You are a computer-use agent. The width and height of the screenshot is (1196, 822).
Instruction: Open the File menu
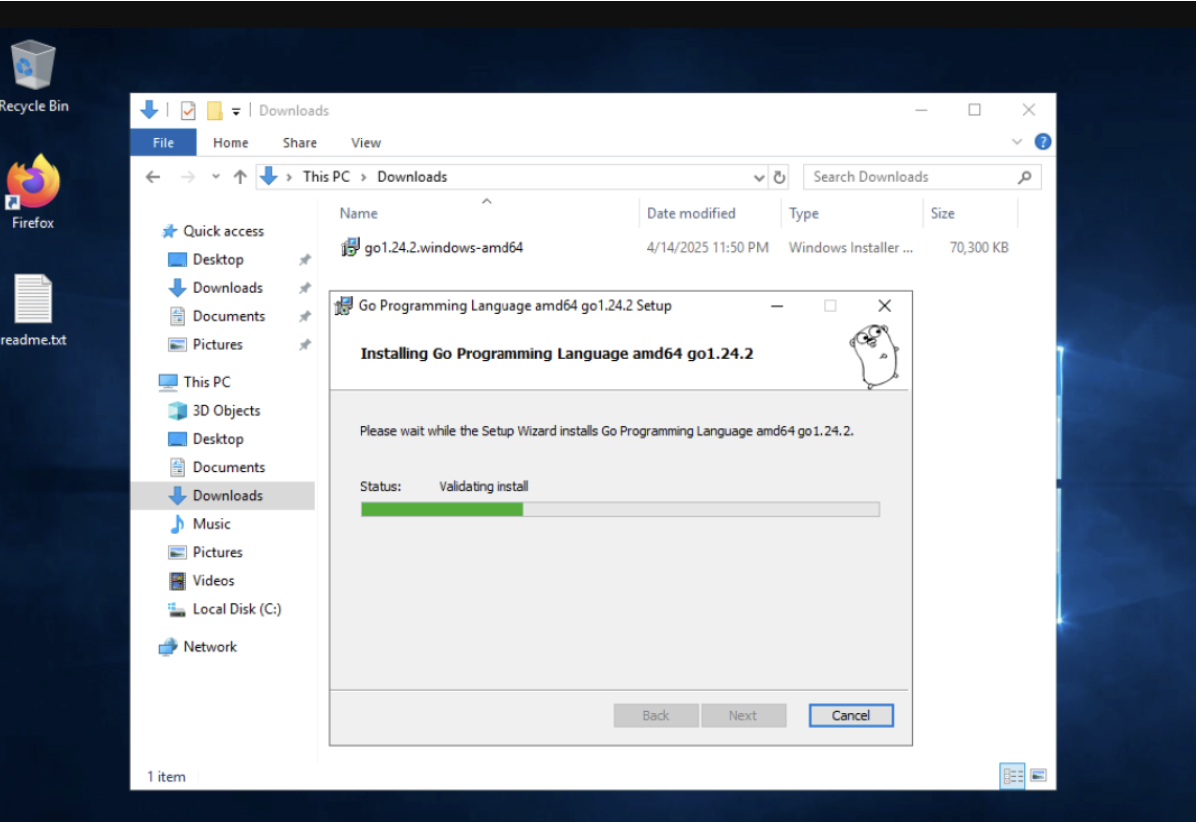tap(163, 143)
